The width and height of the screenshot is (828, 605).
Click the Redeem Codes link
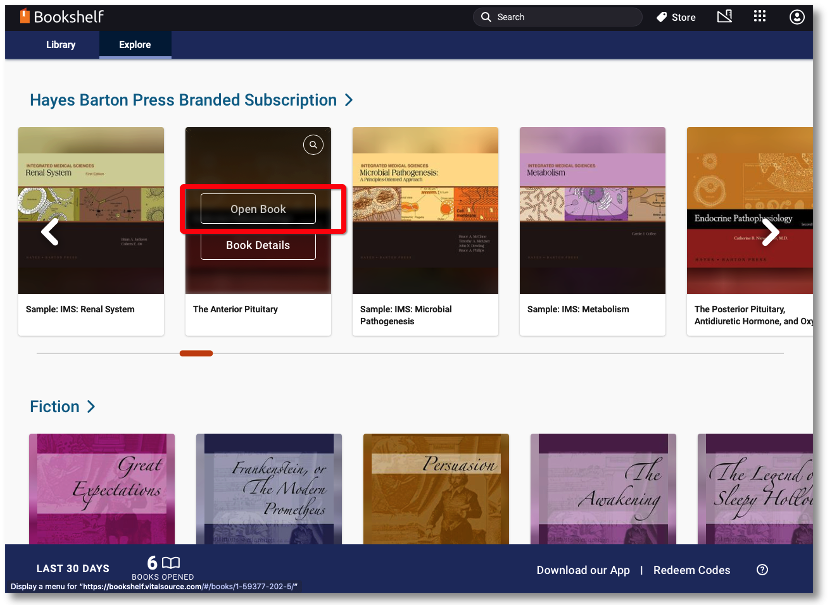tap(692, 570)
